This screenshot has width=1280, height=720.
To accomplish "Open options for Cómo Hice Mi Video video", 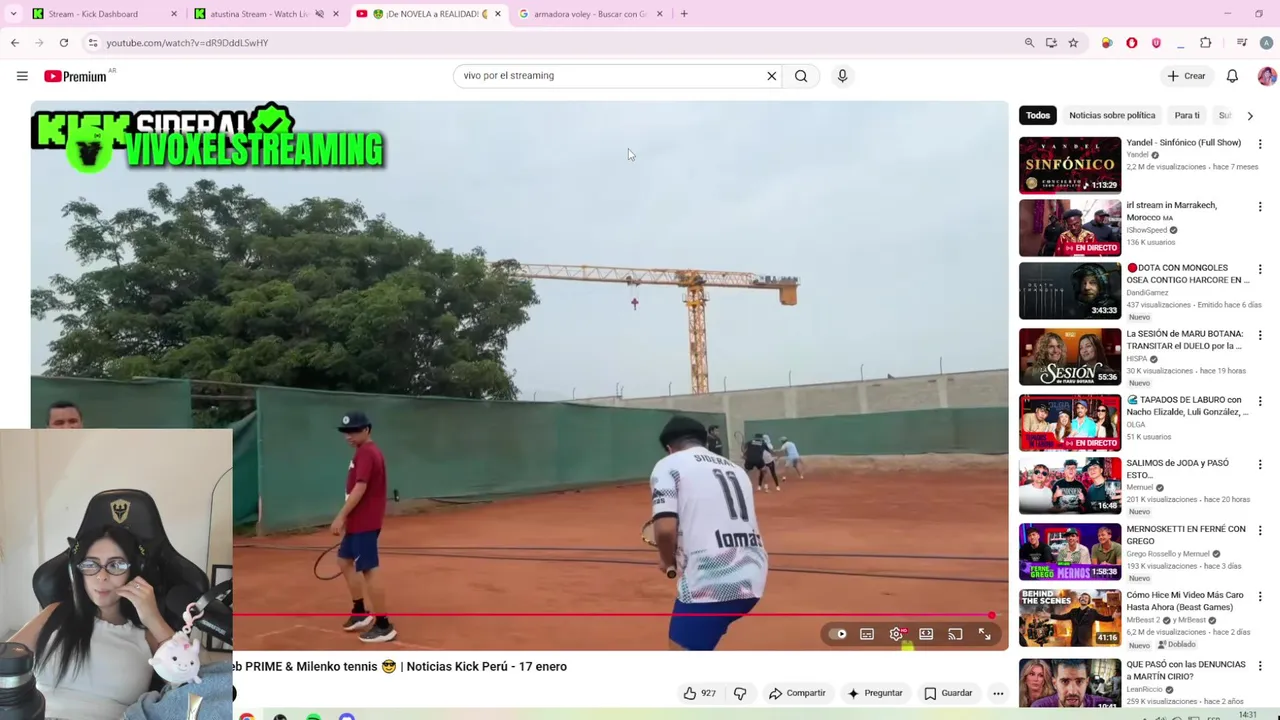I will click(x=1260, y=597).
